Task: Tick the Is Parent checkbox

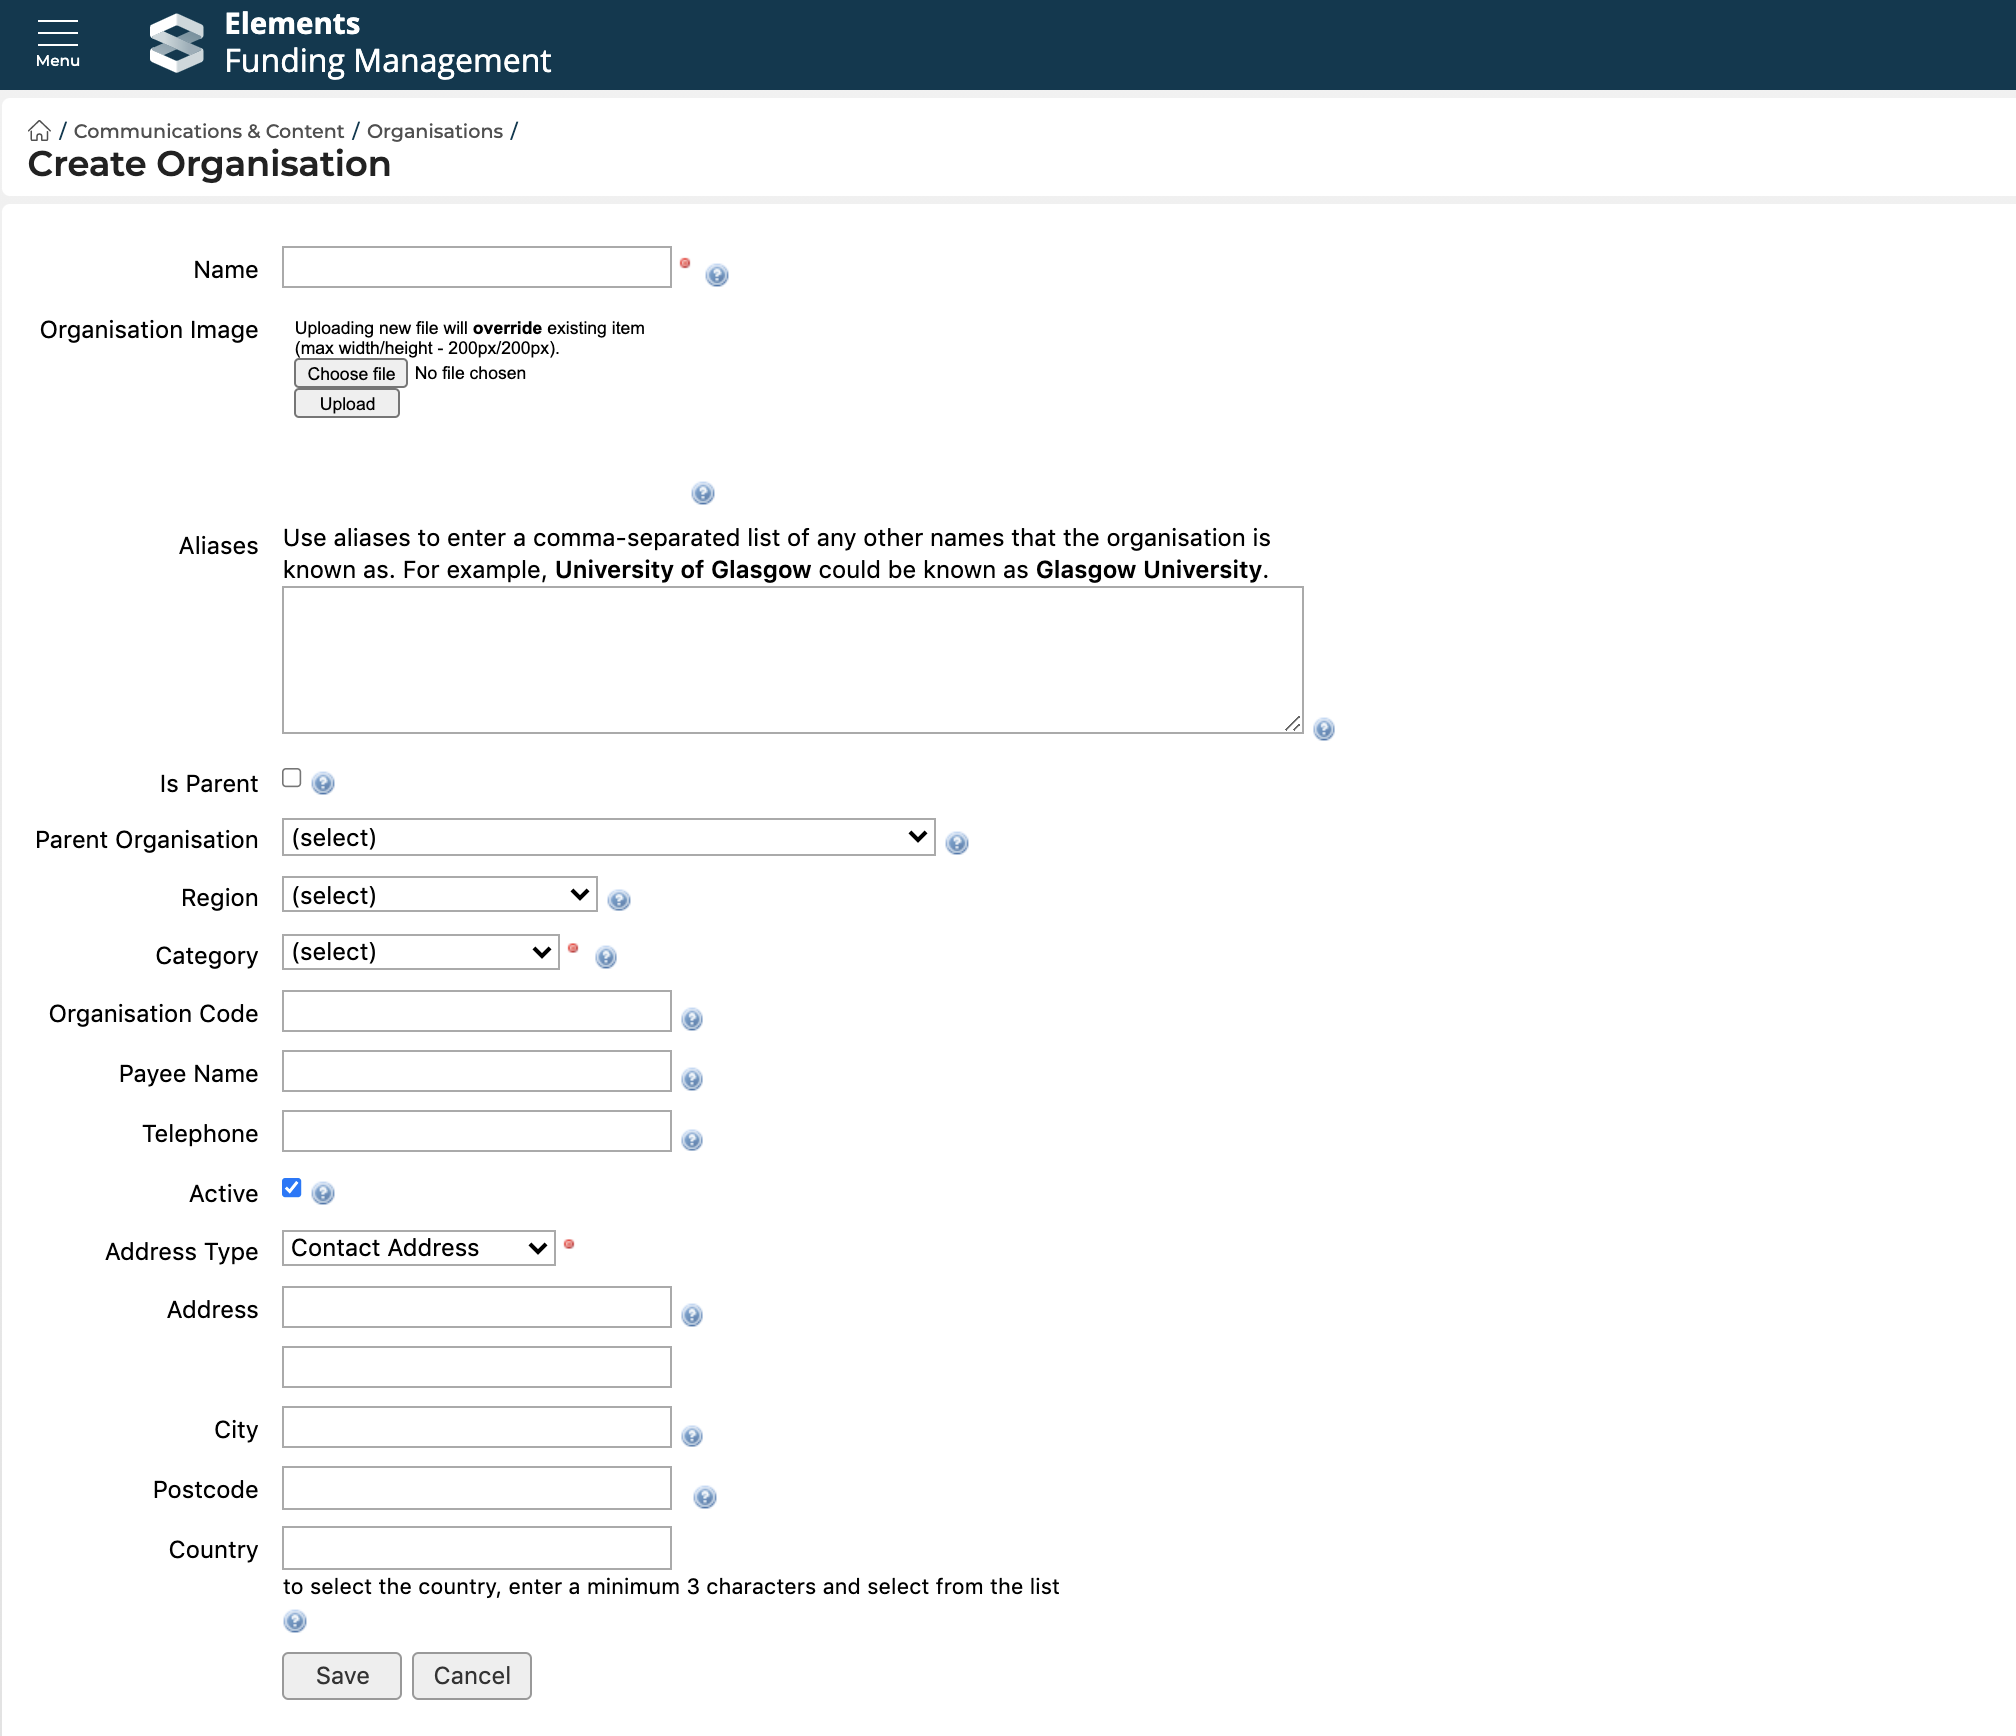Action: (x=292, y=778)
